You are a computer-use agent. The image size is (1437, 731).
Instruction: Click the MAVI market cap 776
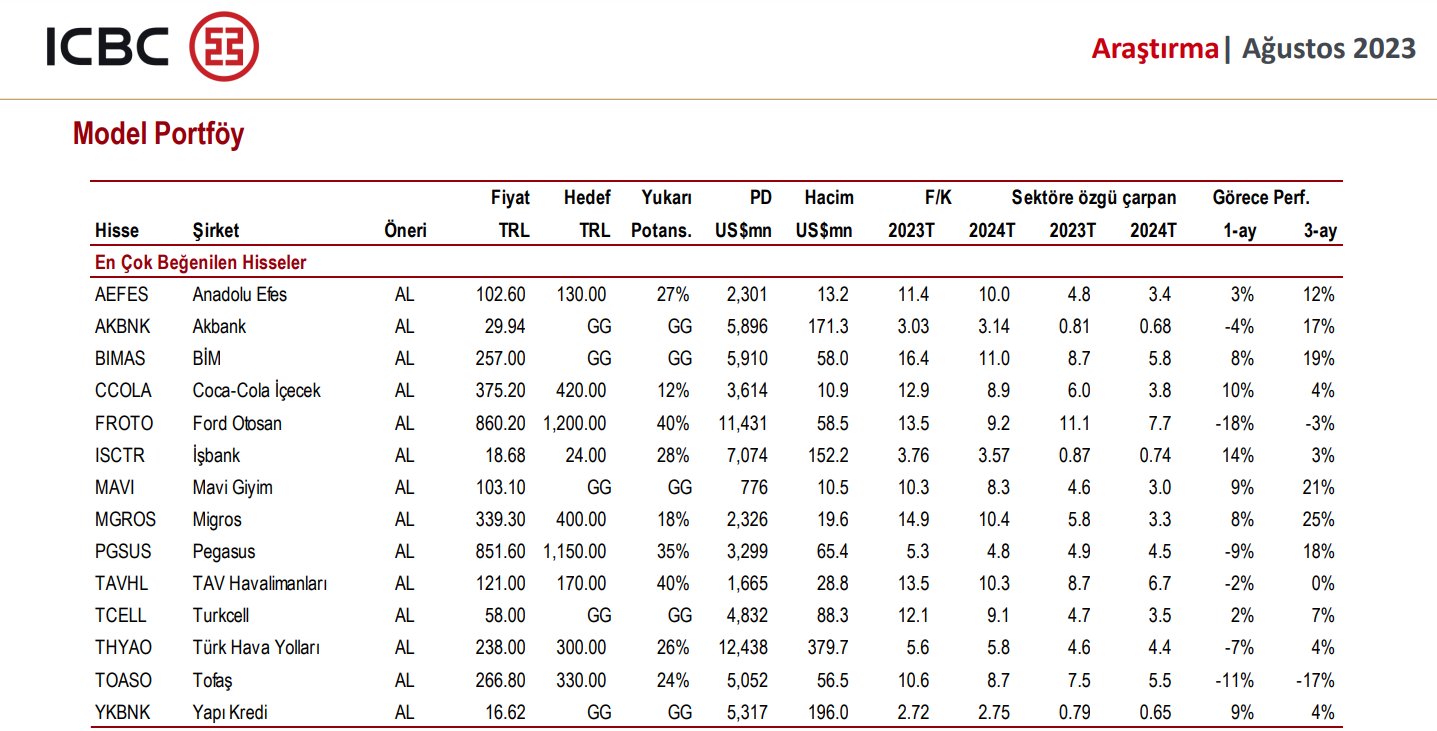(755, 487)
